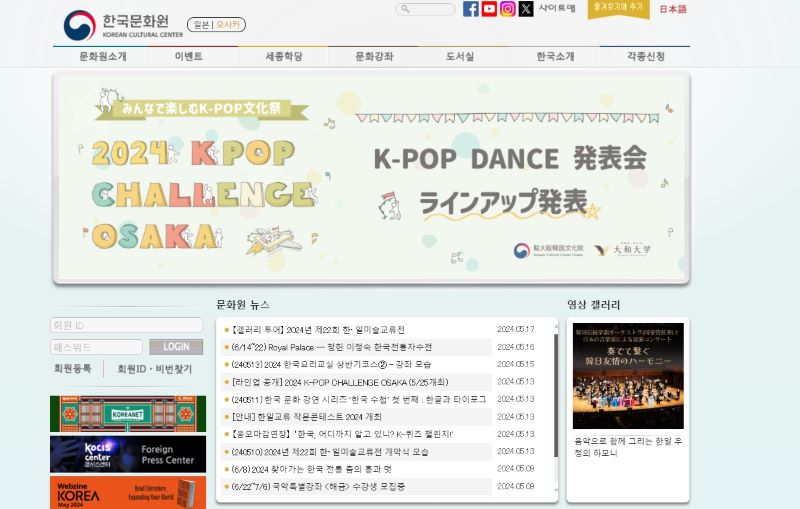Open the 이벤트 menu
The height and width of the screenshot is (509, 800).
[189, 56]
